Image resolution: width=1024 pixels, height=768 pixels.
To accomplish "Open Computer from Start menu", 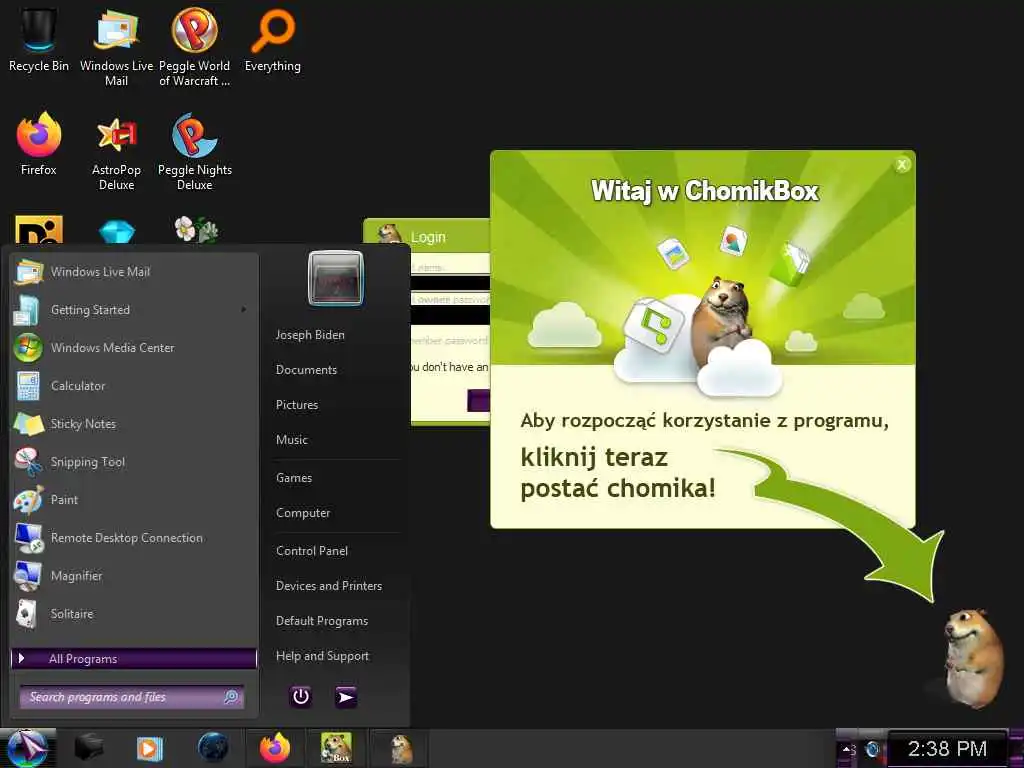I will point(303,513).
